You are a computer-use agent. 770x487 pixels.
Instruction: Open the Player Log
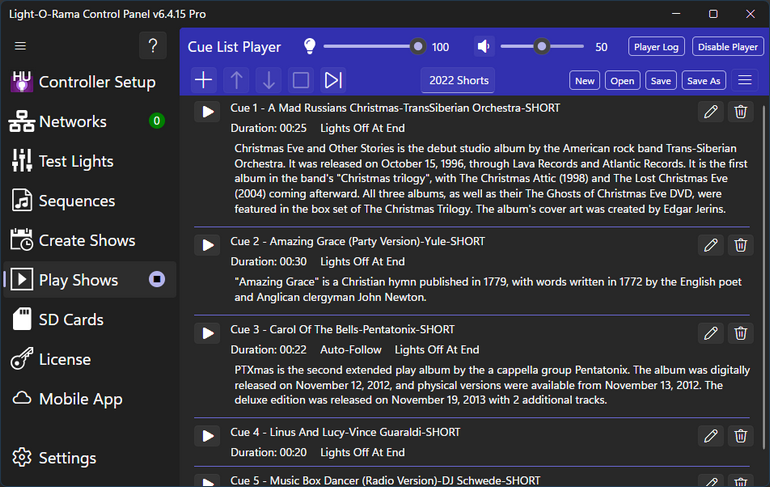(656, 47)
